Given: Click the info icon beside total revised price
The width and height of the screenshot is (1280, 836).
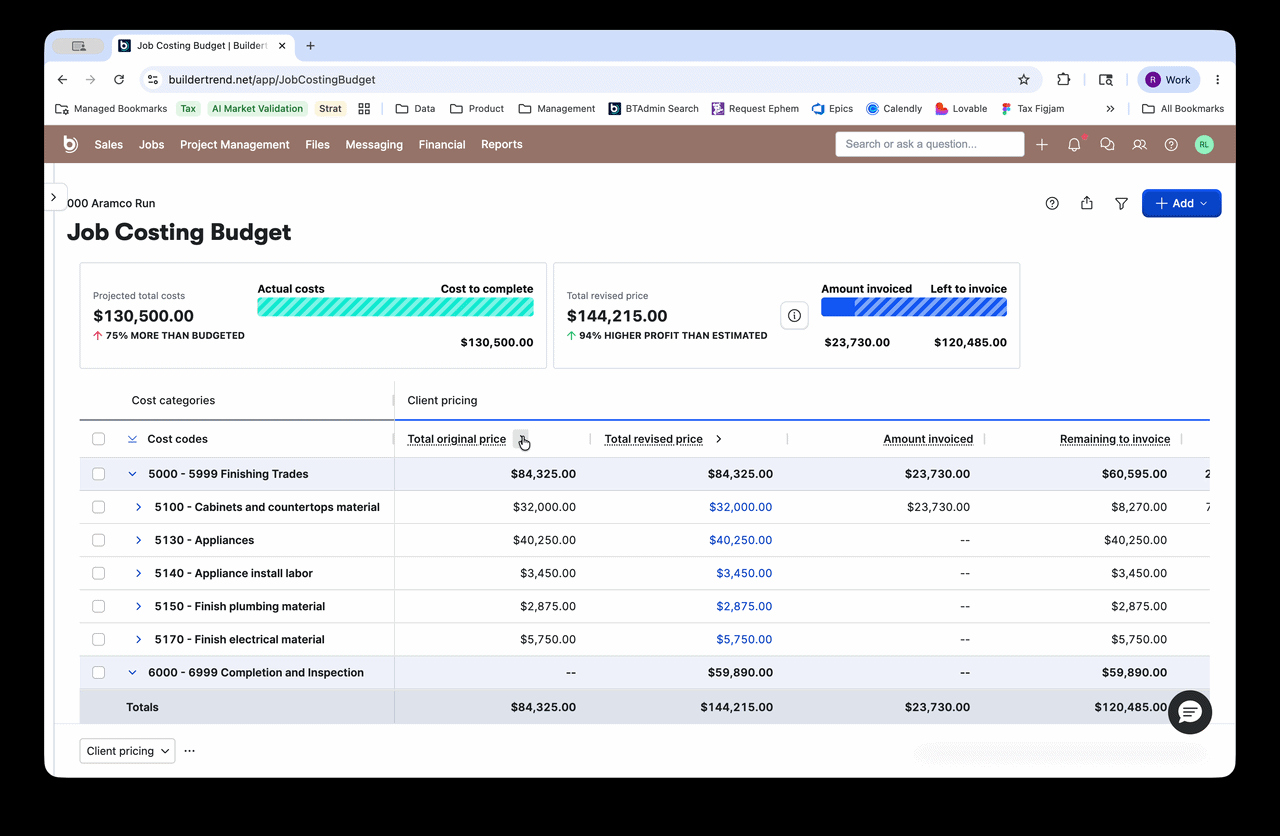Looking at the screenshot, I should pos(794,316).
